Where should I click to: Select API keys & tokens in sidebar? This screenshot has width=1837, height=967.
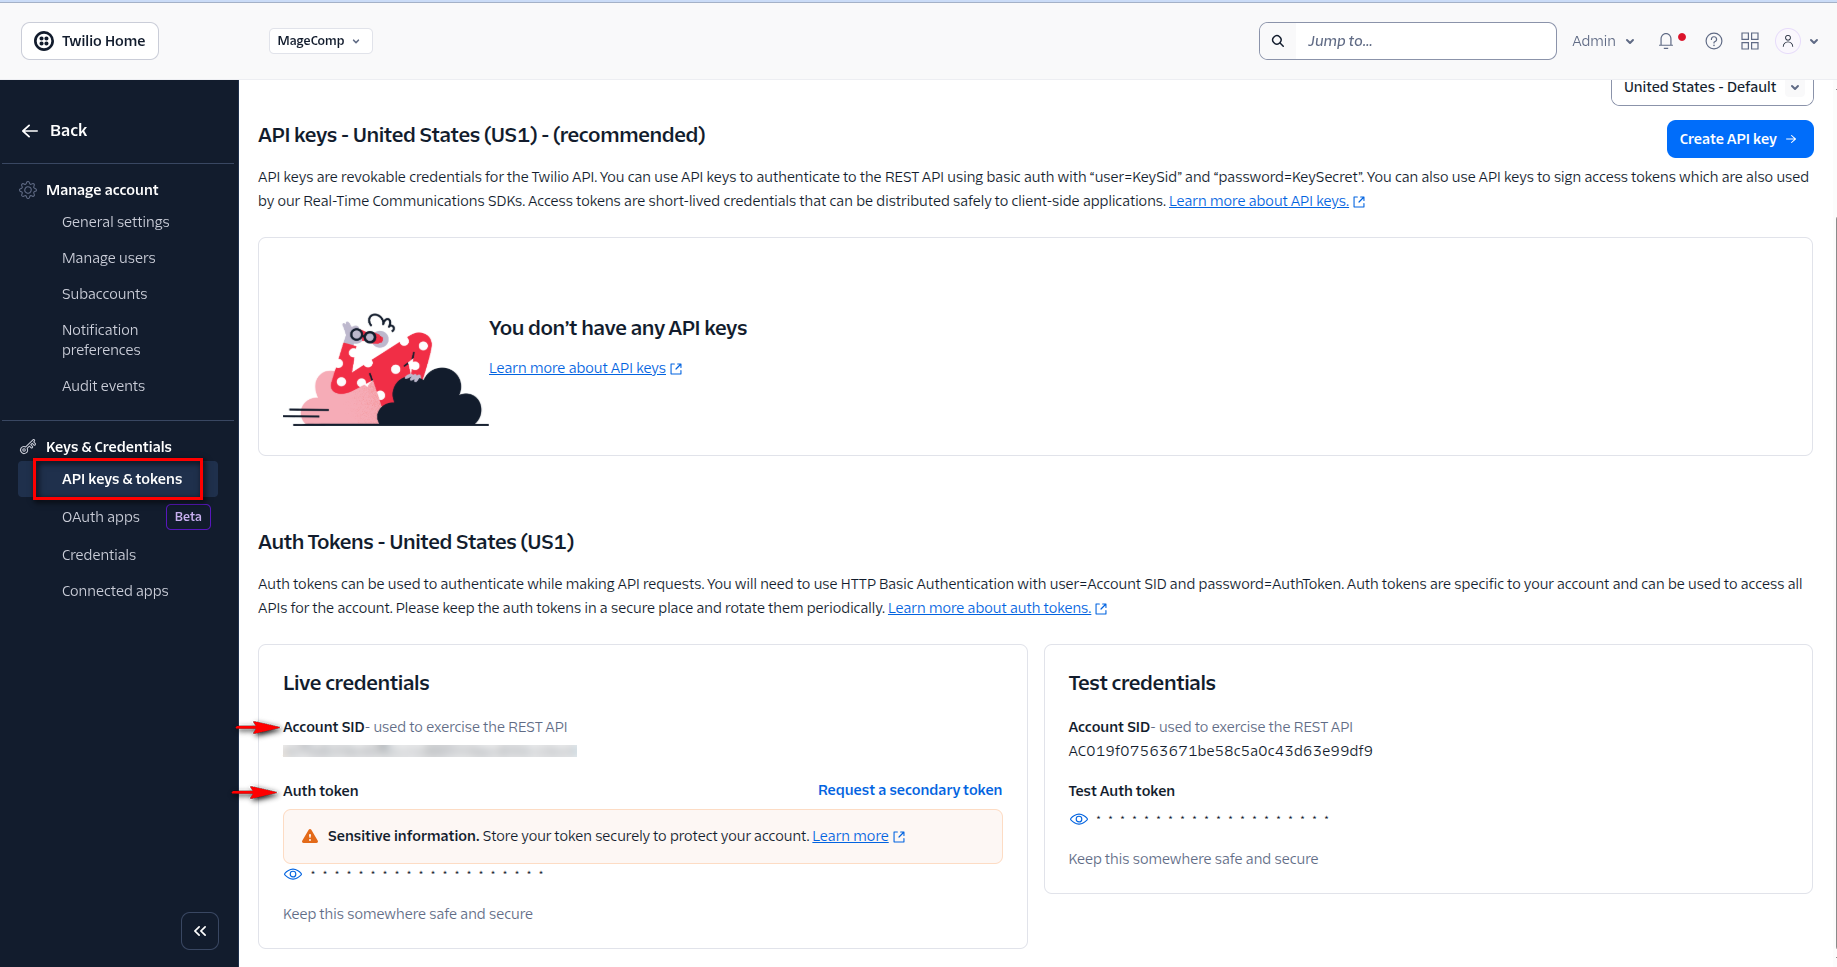(x=122, y=479)
